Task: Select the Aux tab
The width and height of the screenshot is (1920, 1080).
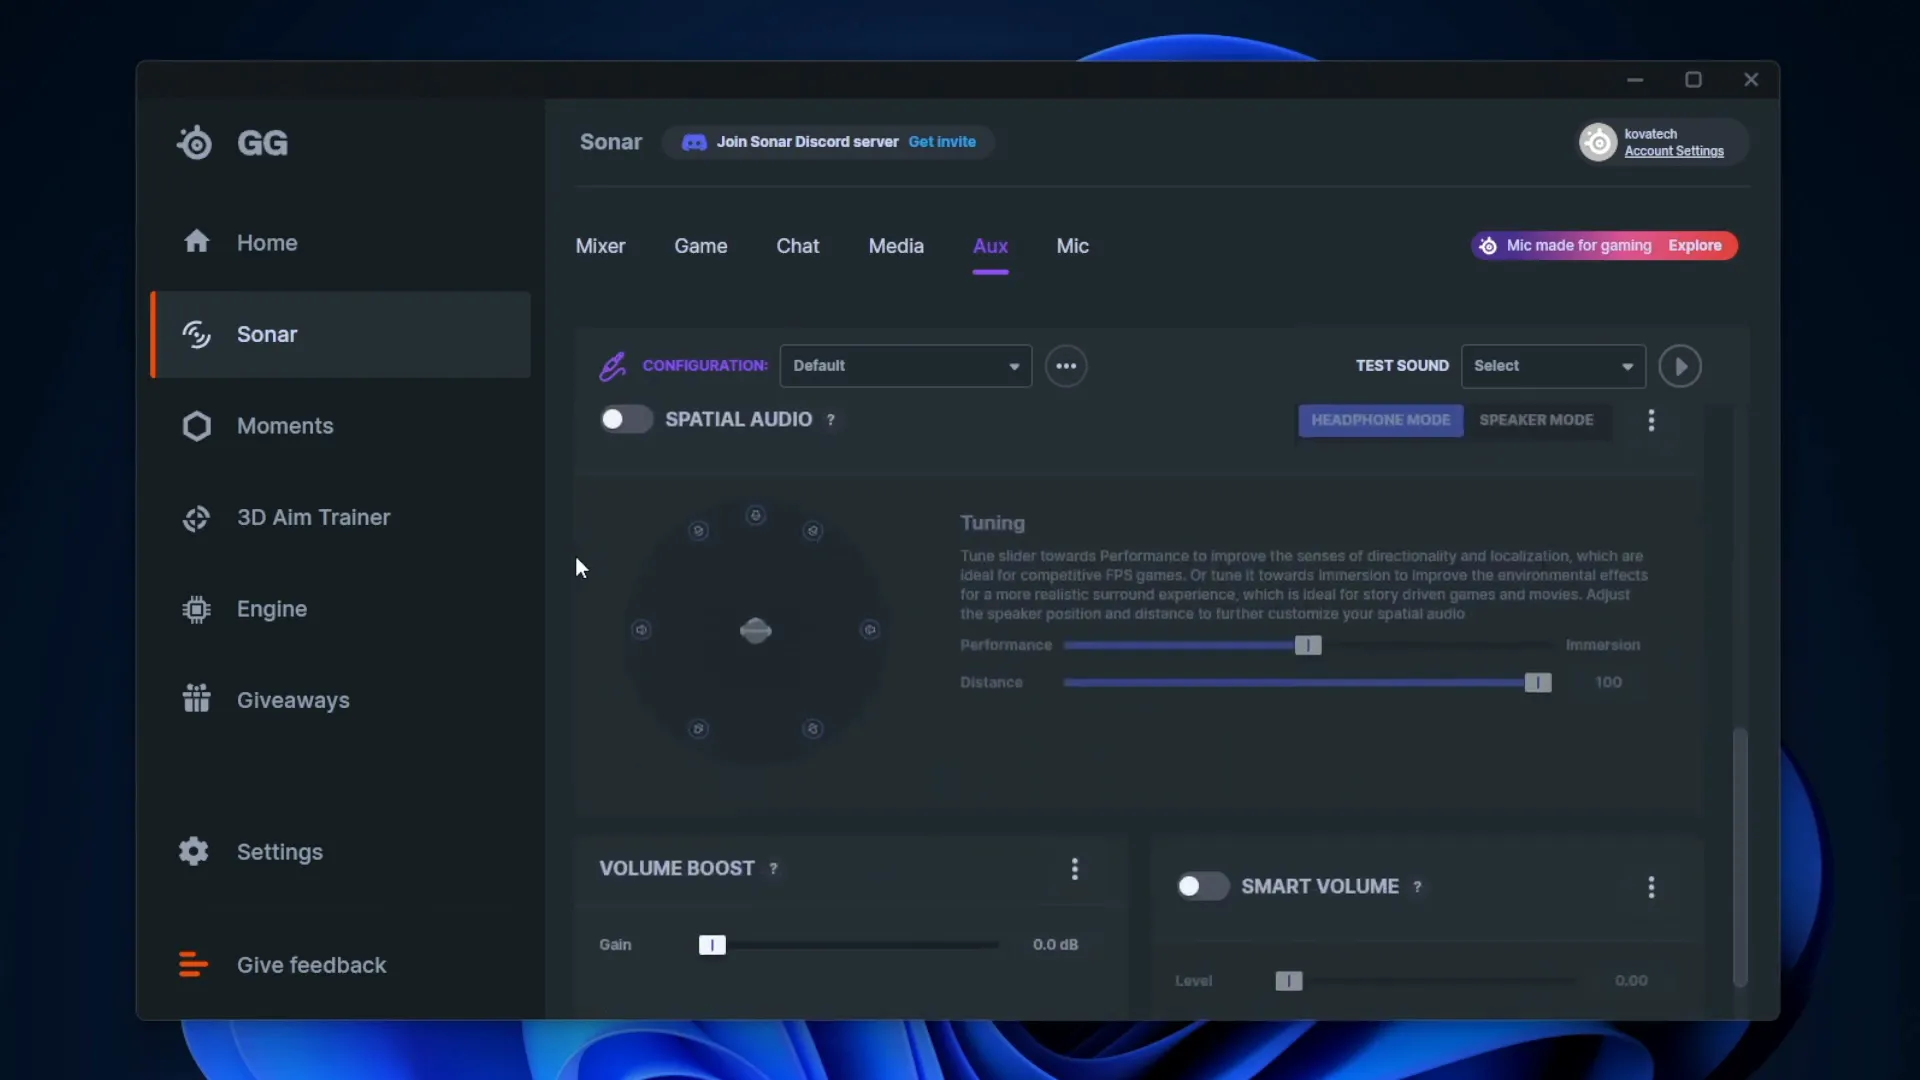Action: [x=990, y=246]
